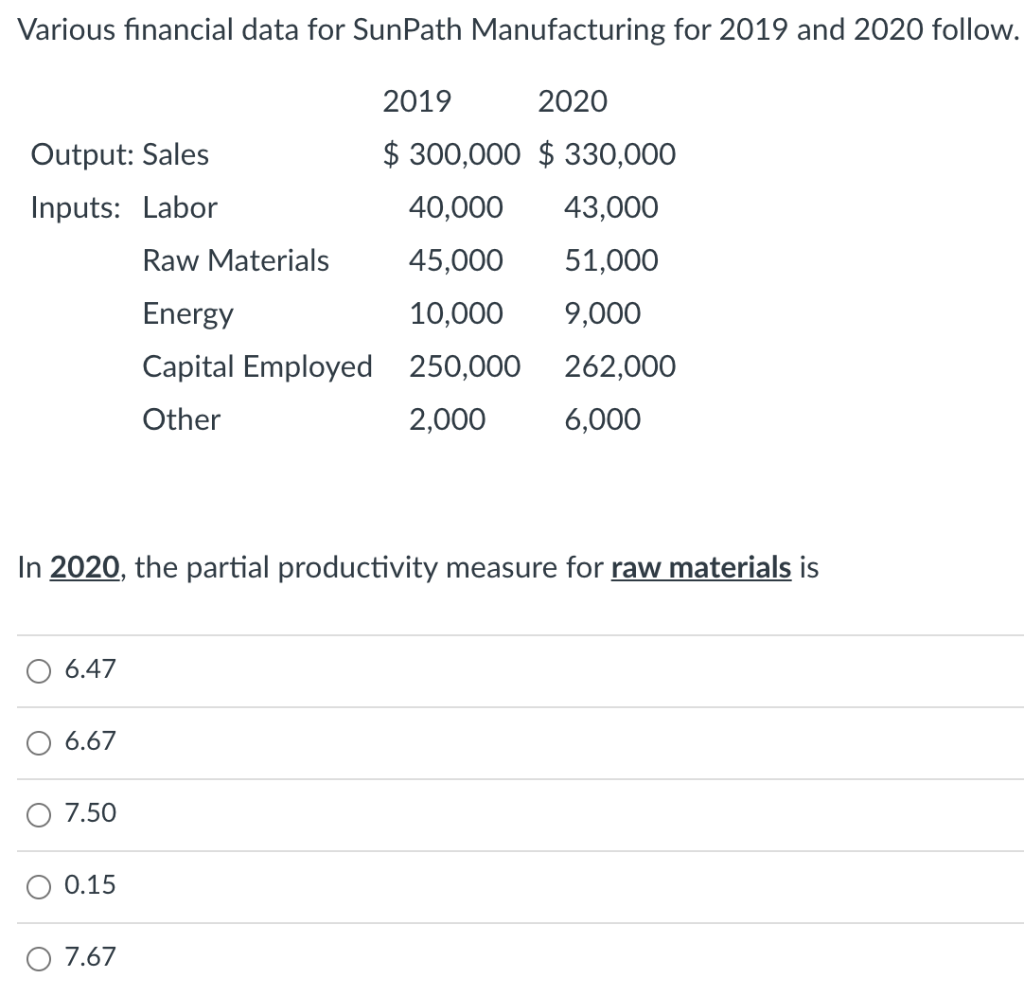
Task: Select the radio button for answer 6.47
Action: tap(37, 670)
